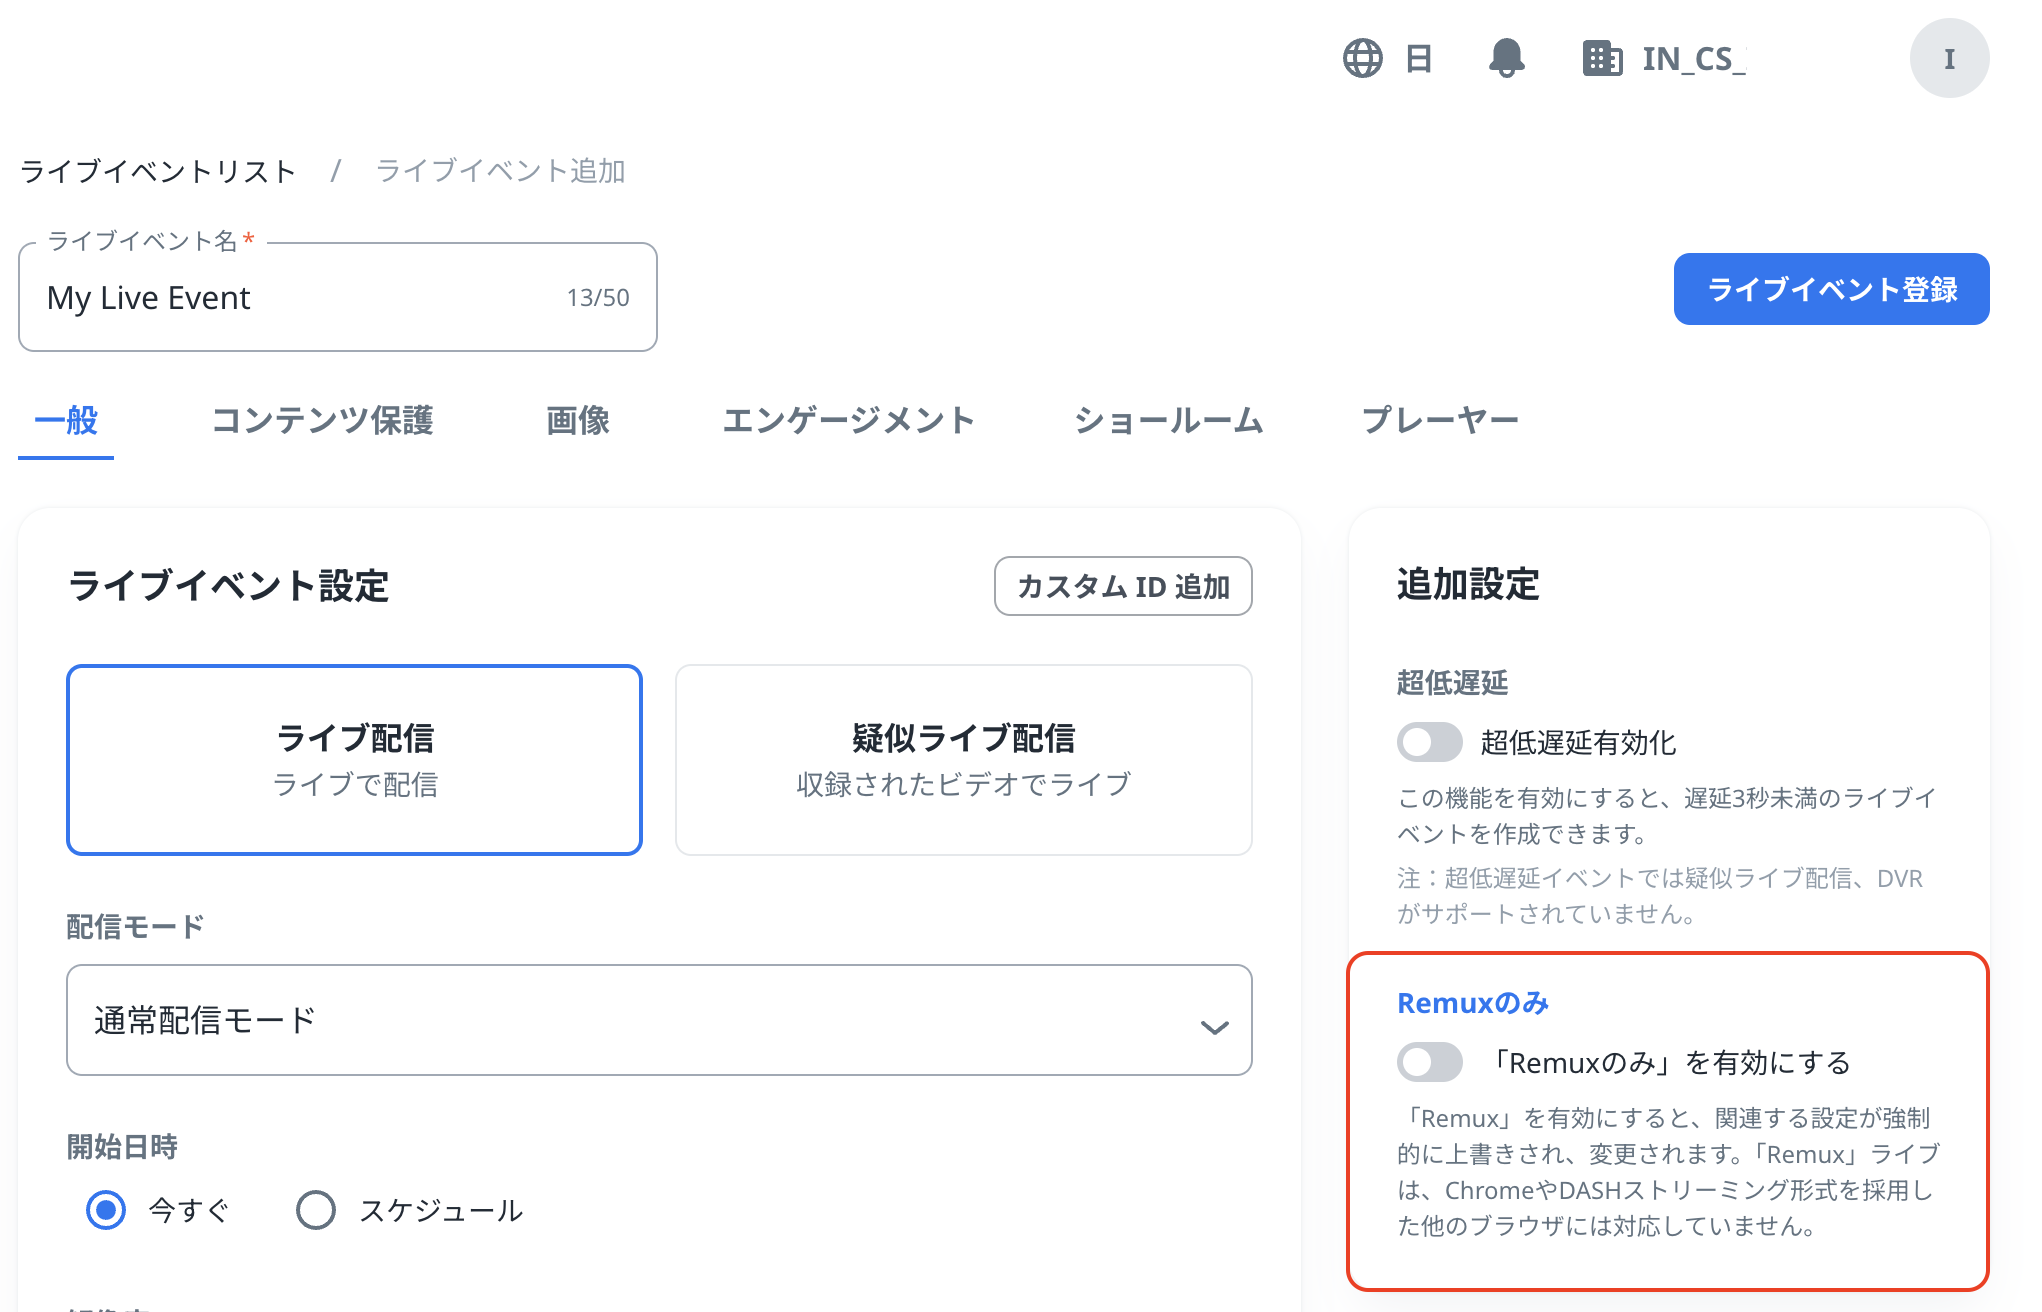Choose the 疑似ライブ配信 option card
Image resolution: width=2042 pixels, height=1312 pixels.
(x=963, y=760)
